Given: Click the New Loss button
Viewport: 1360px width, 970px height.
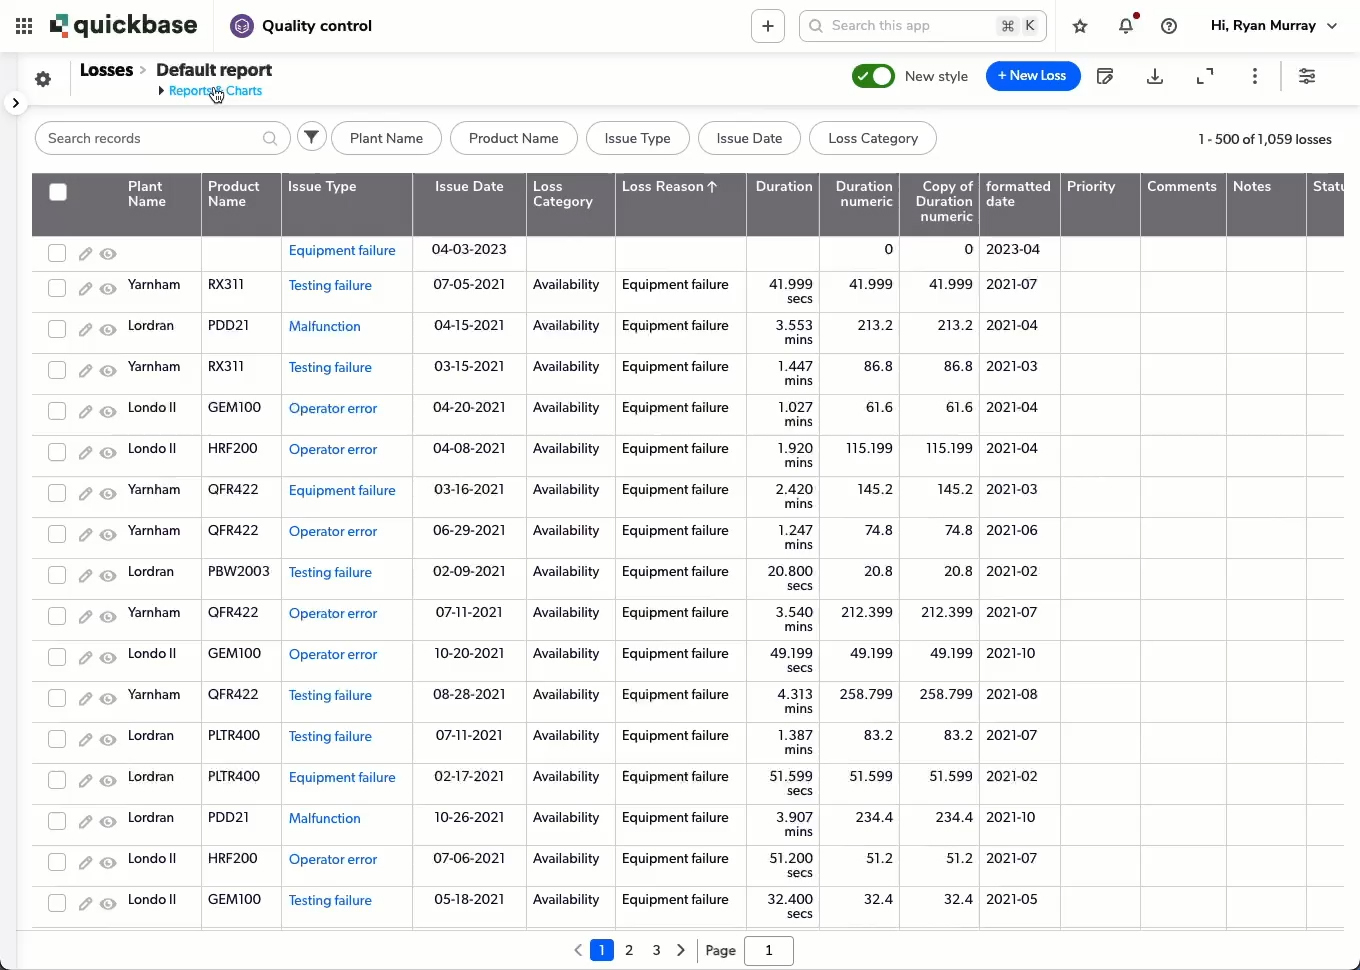Looking at the screenshot, I should coord(1032,76).
